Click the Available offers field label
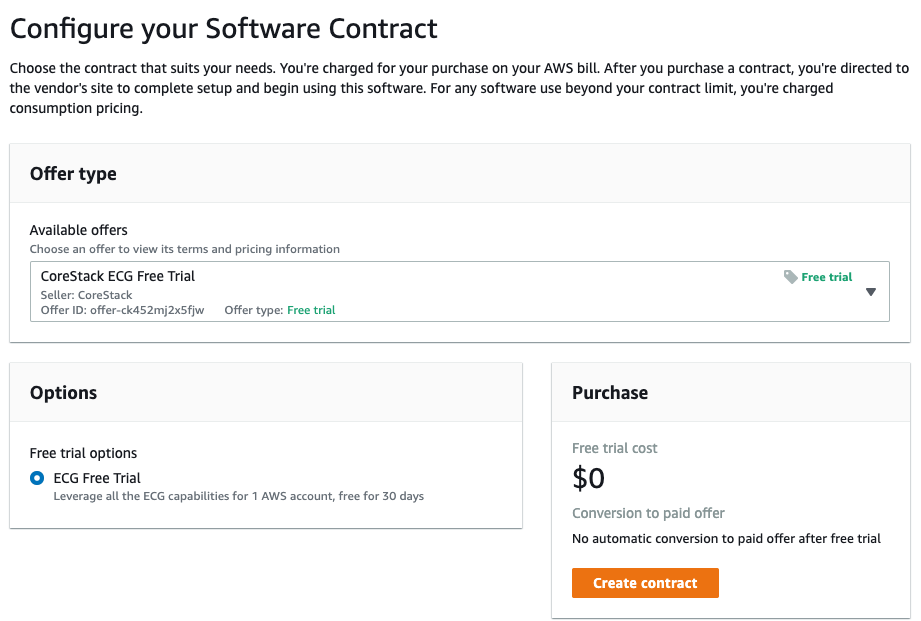Viewport: 921px width, 621px height. click(x=79, y=230)
